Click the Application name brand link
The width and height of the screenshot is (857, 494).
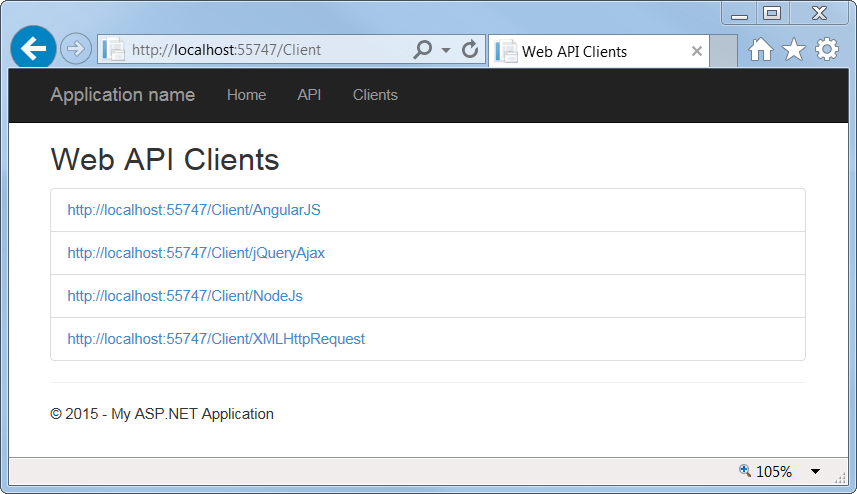[x=122, y=95]
